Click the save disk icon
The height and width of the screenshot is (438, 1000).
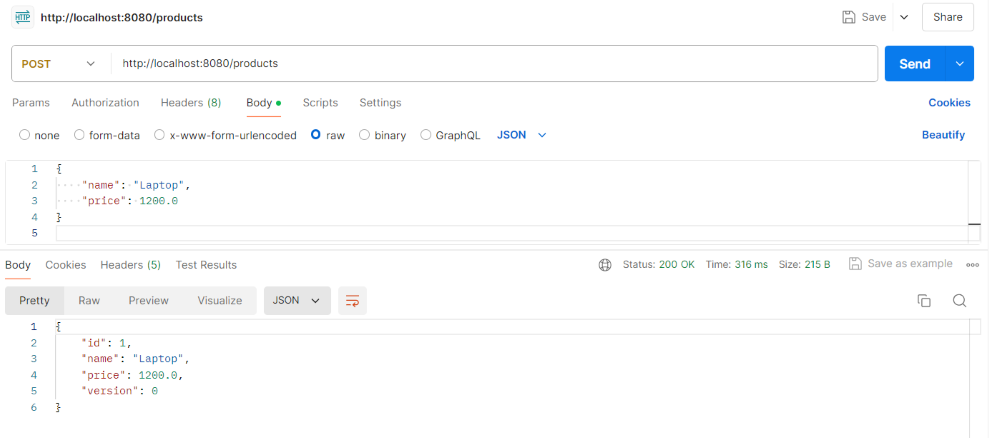[x=849, y=17]
